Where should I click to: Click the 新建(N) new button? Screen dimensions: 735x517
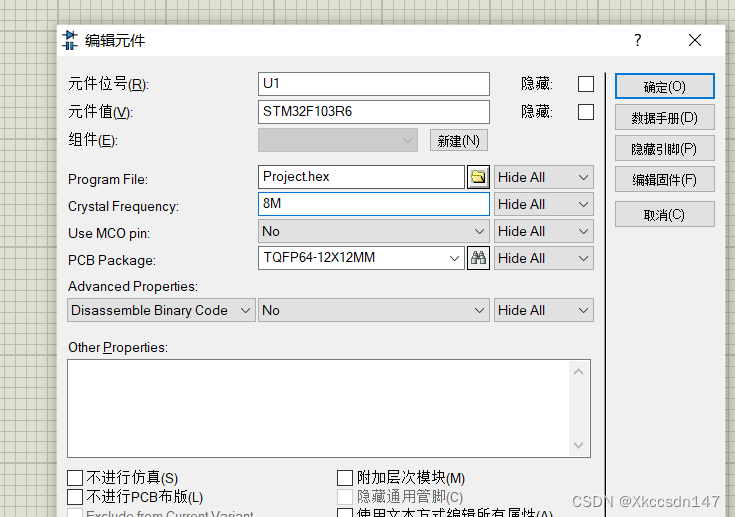(458, 141)
